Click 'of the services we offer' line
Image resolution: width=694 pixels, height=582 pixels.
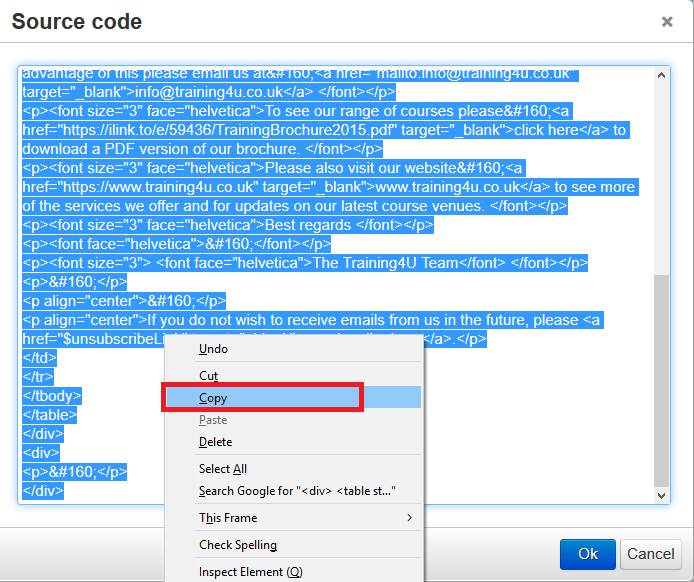click(295, 206)
